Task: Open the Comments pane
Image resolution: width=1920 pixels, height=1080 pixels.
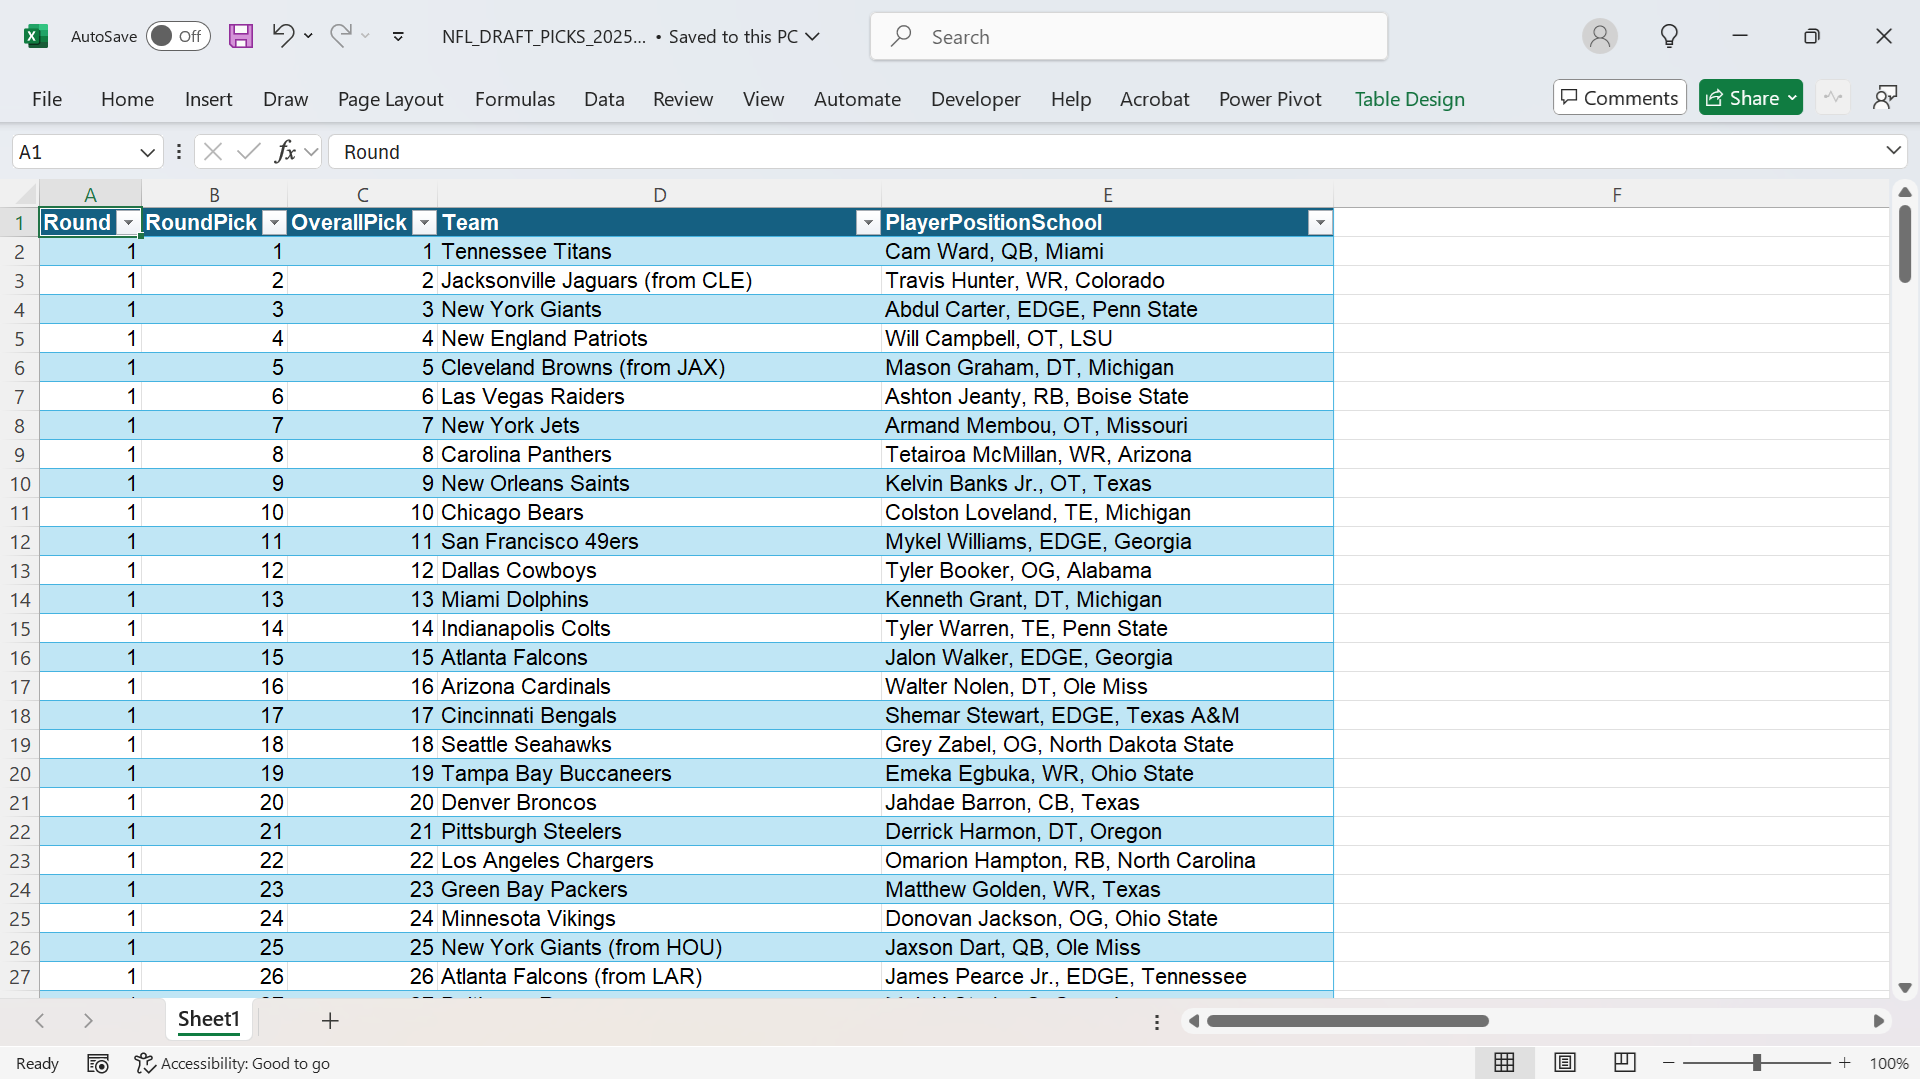Action: point(1619,97)
